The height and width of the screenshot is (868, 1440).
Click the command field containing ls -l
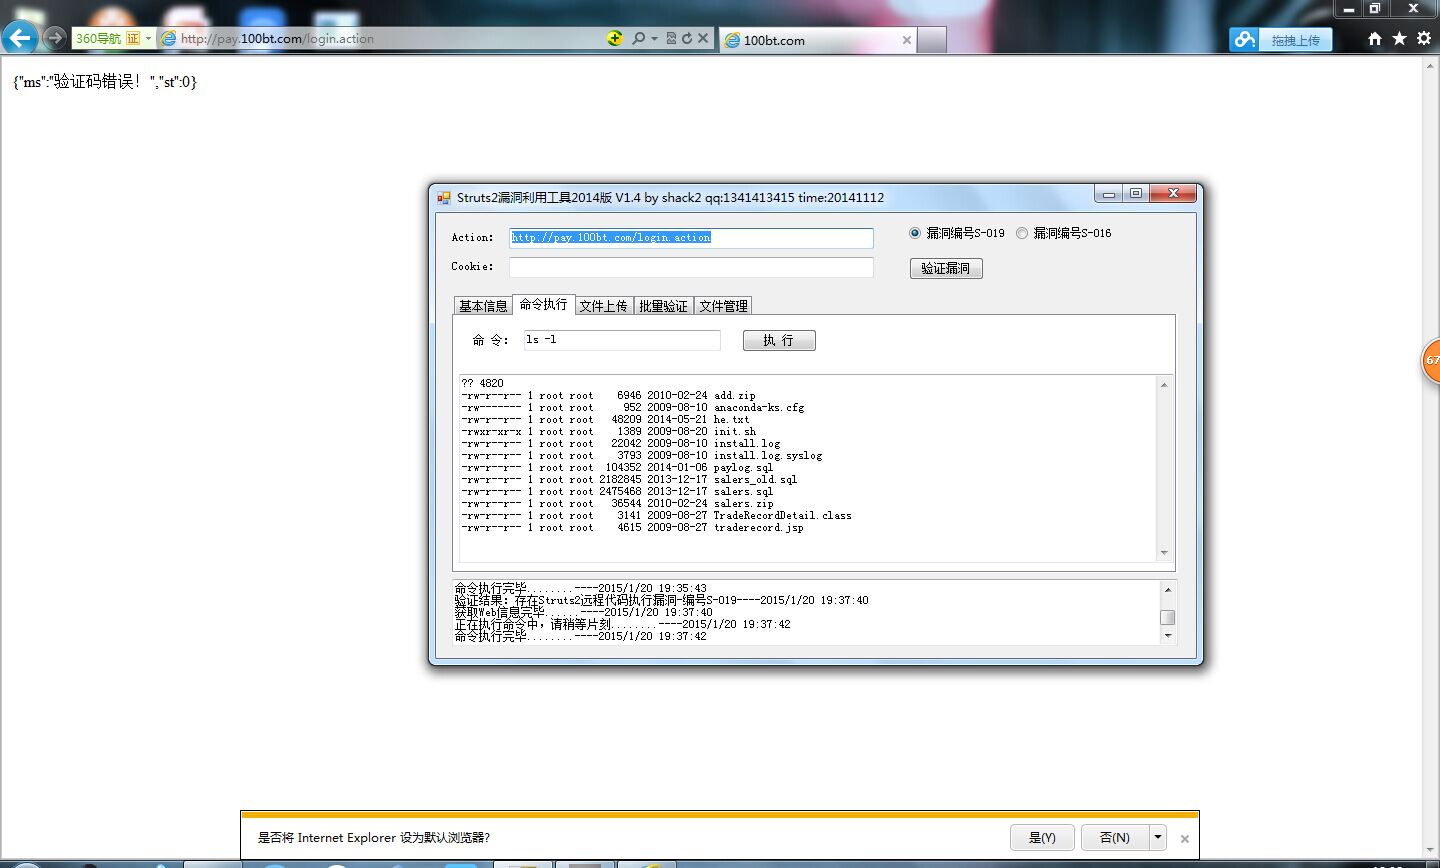point(622,340)
